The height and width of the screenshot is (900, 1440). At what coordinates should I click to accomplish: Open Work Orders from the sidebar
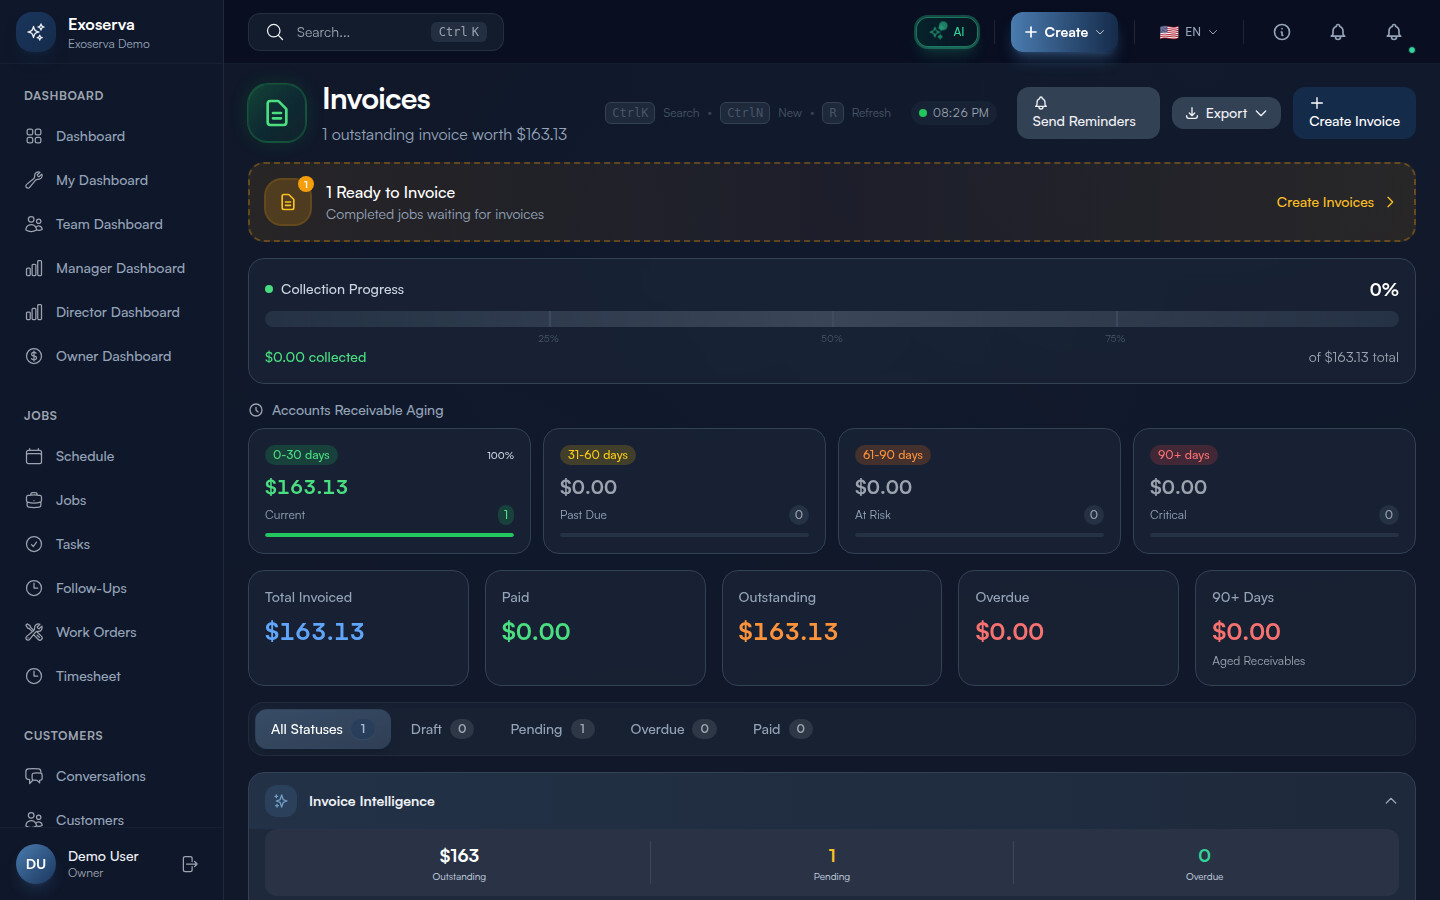pos(96,632)
